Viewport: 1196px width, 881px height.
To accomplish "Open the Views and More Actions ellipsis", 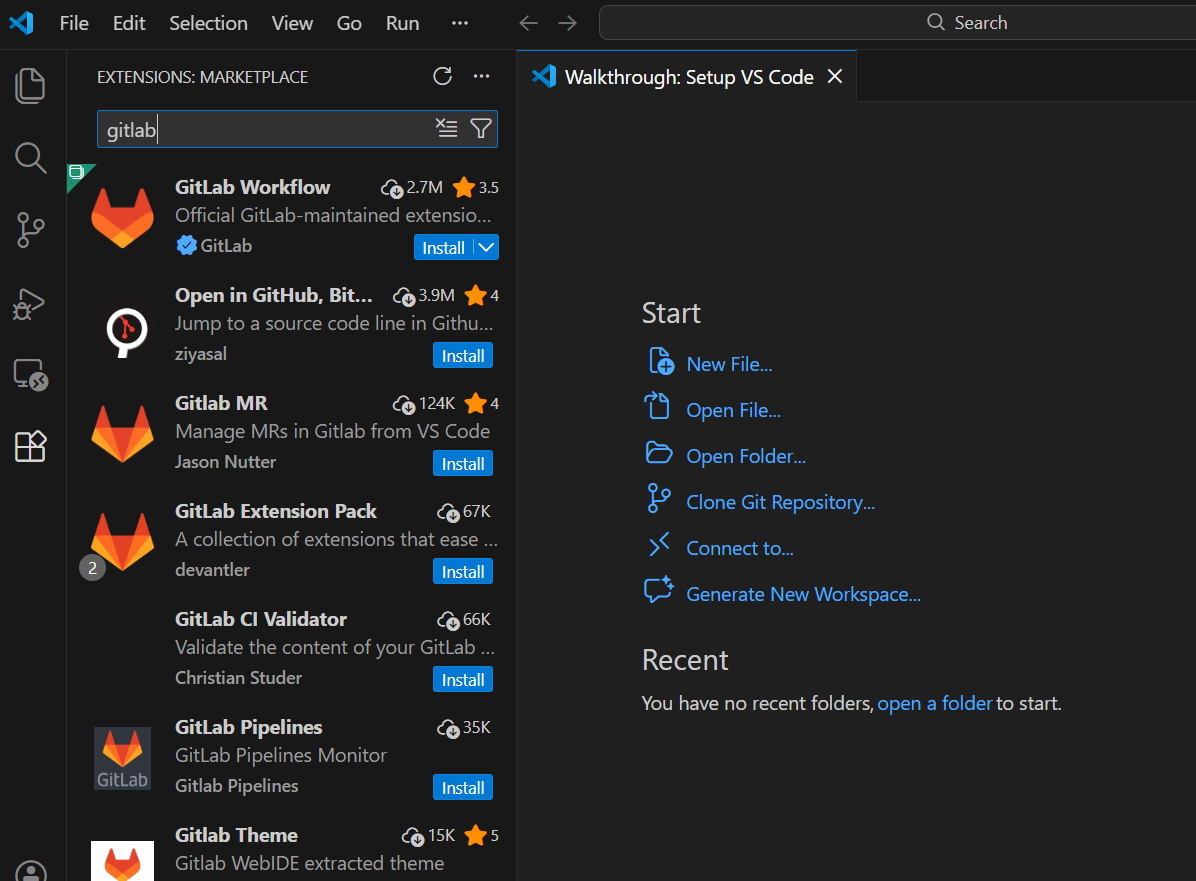I will (481, 77).
